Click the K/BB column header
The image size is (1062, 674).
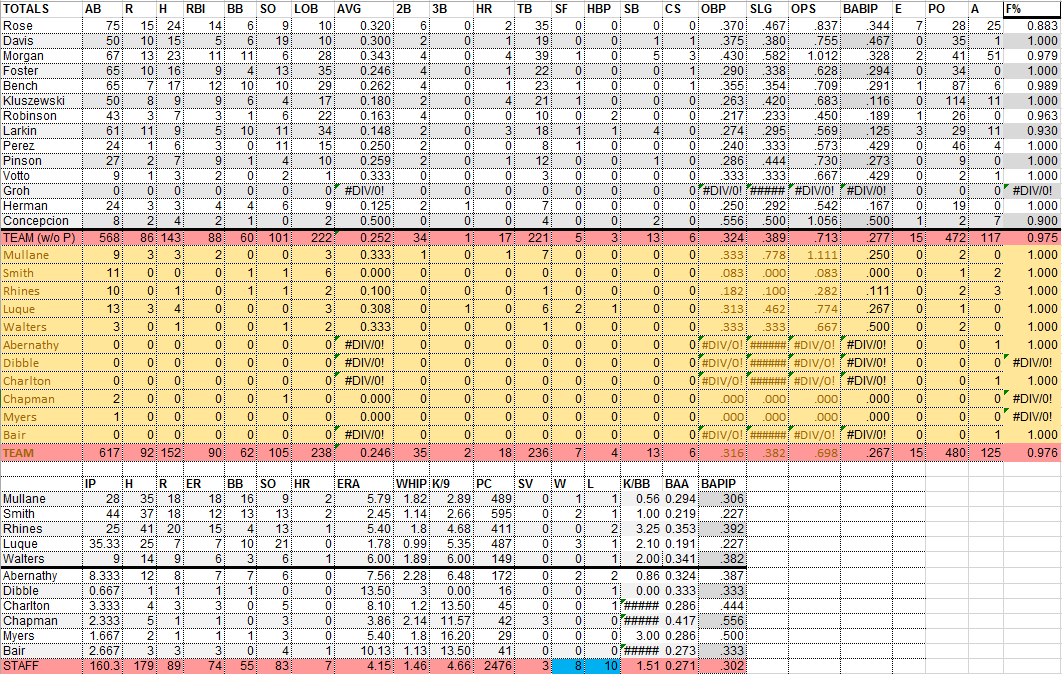tap(641, 484)
